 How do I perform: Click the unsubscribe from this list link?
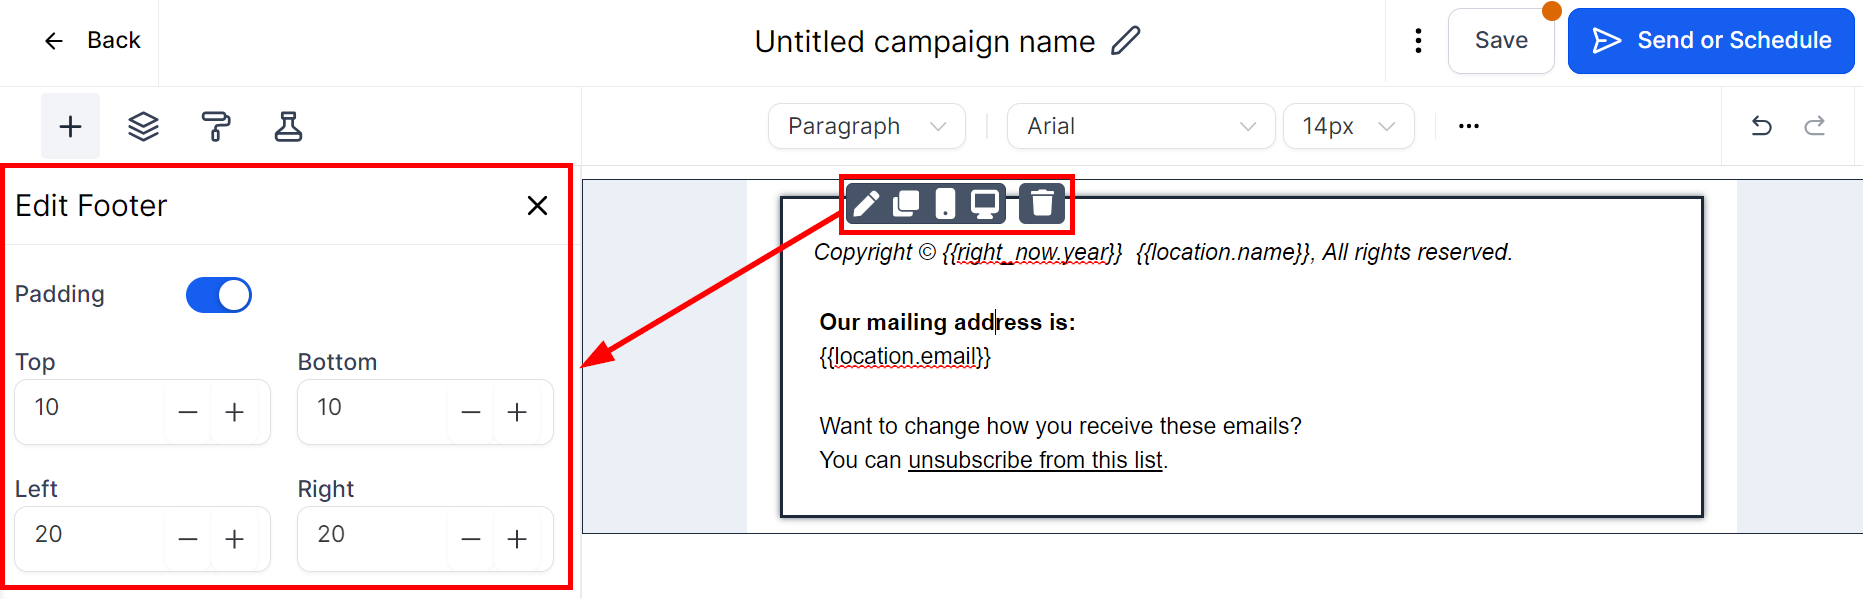[1035, 460]
